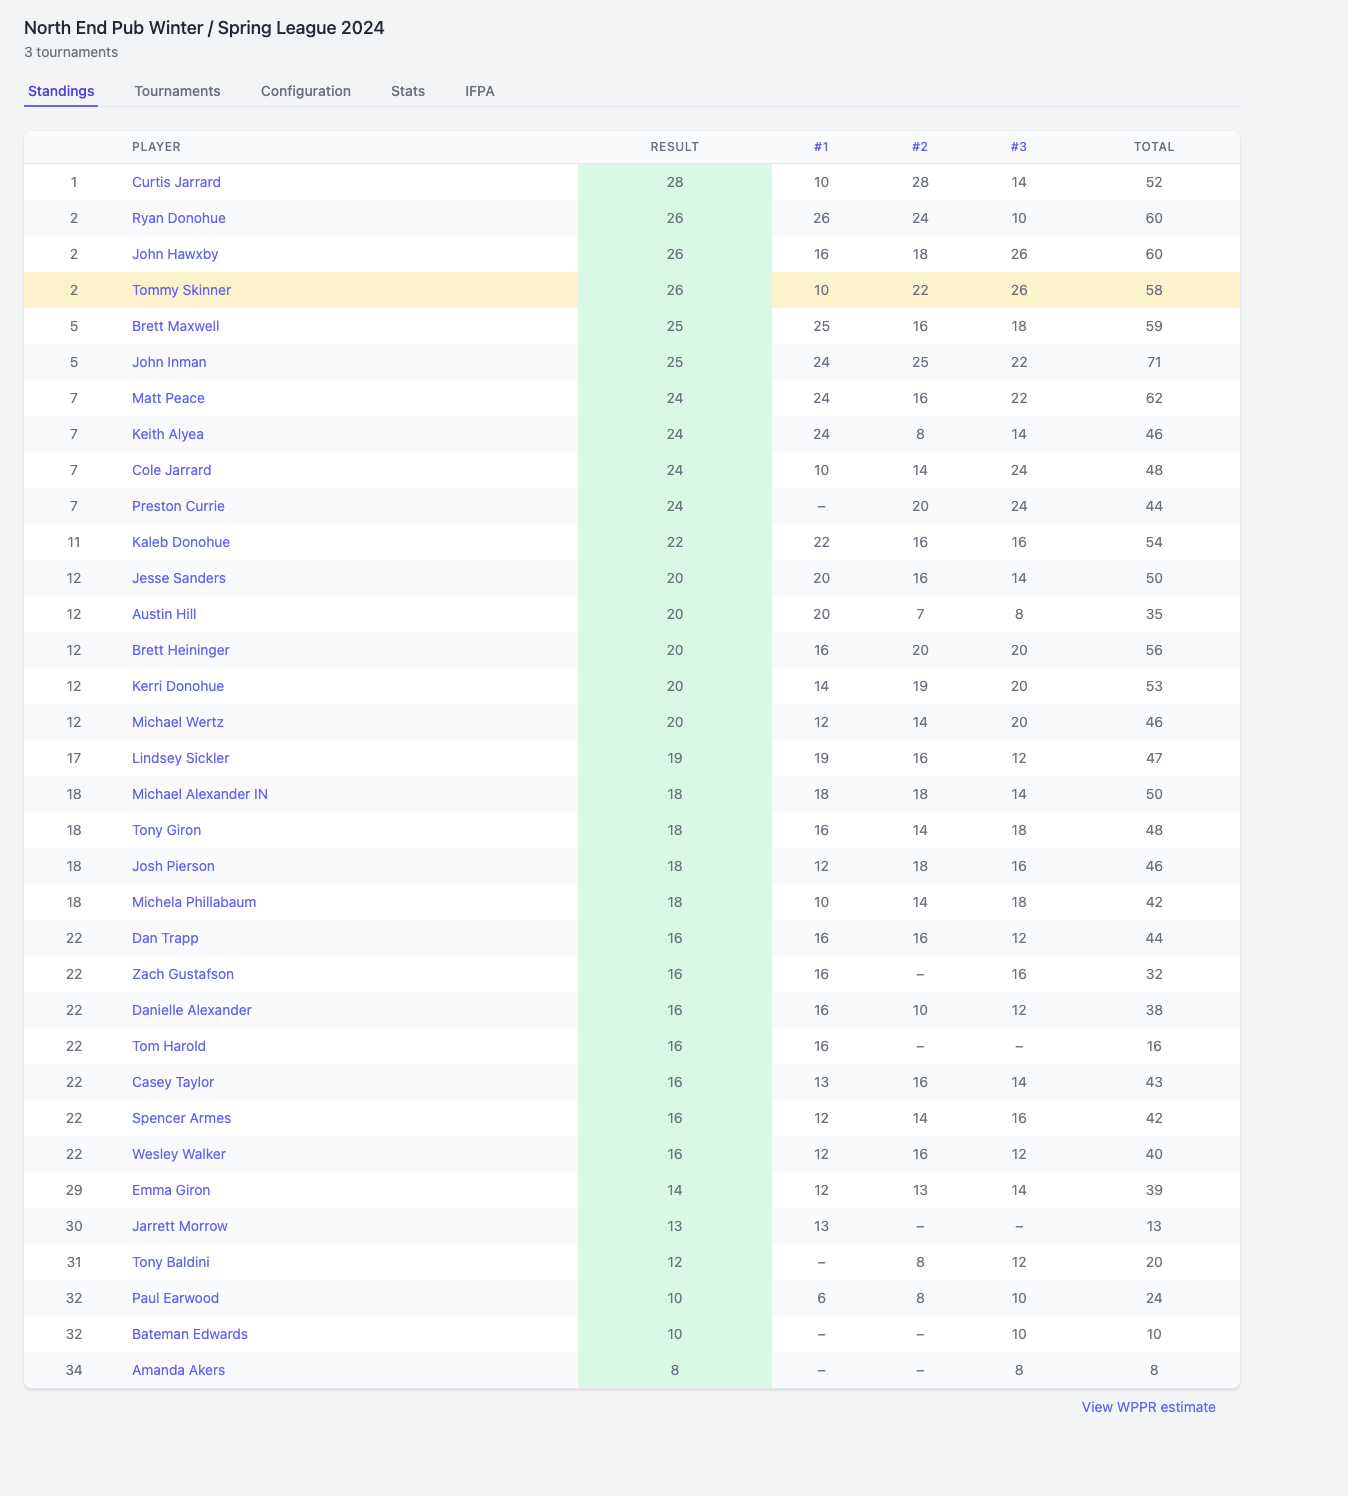Open tournament #1 column link
1348x1496 pixels.
pyautogui.click(x=821, y=147)
